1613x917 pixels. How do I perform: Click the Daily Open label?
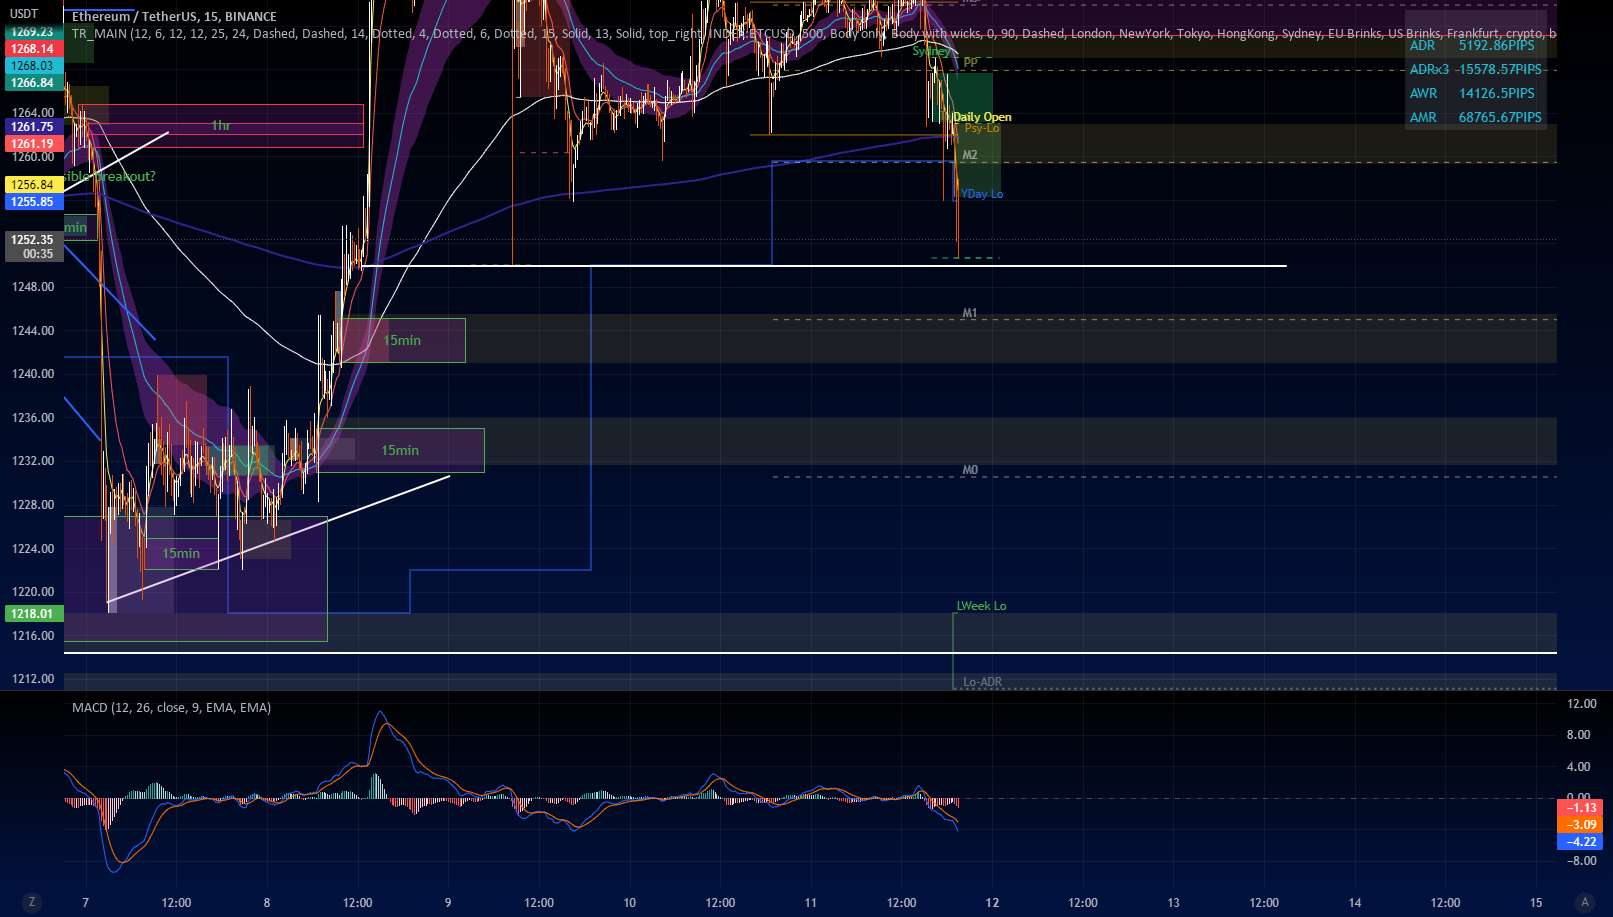click(982, 117)
